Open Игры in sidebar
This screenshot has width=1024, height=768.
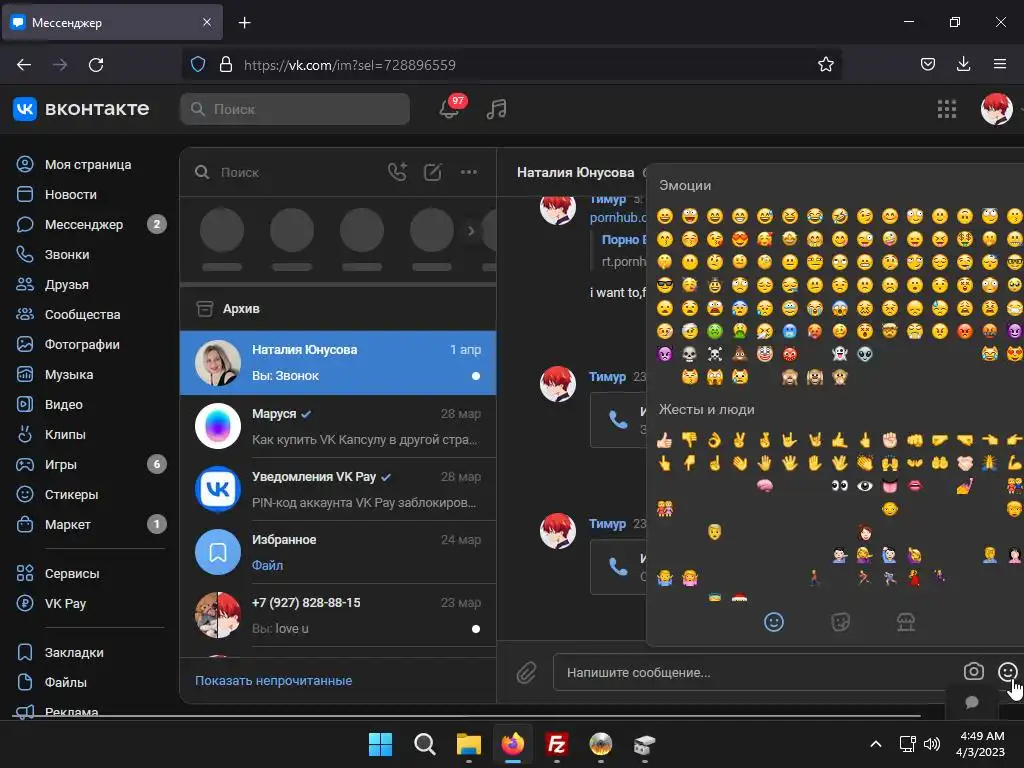pyautogui.click(x=90, y=465)
